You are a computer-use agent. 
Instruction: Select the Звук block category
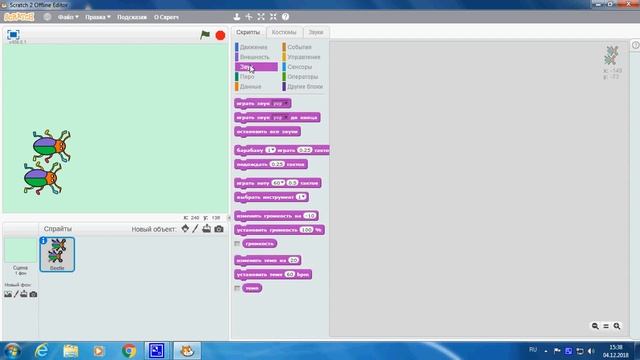(x=256, y=67)
